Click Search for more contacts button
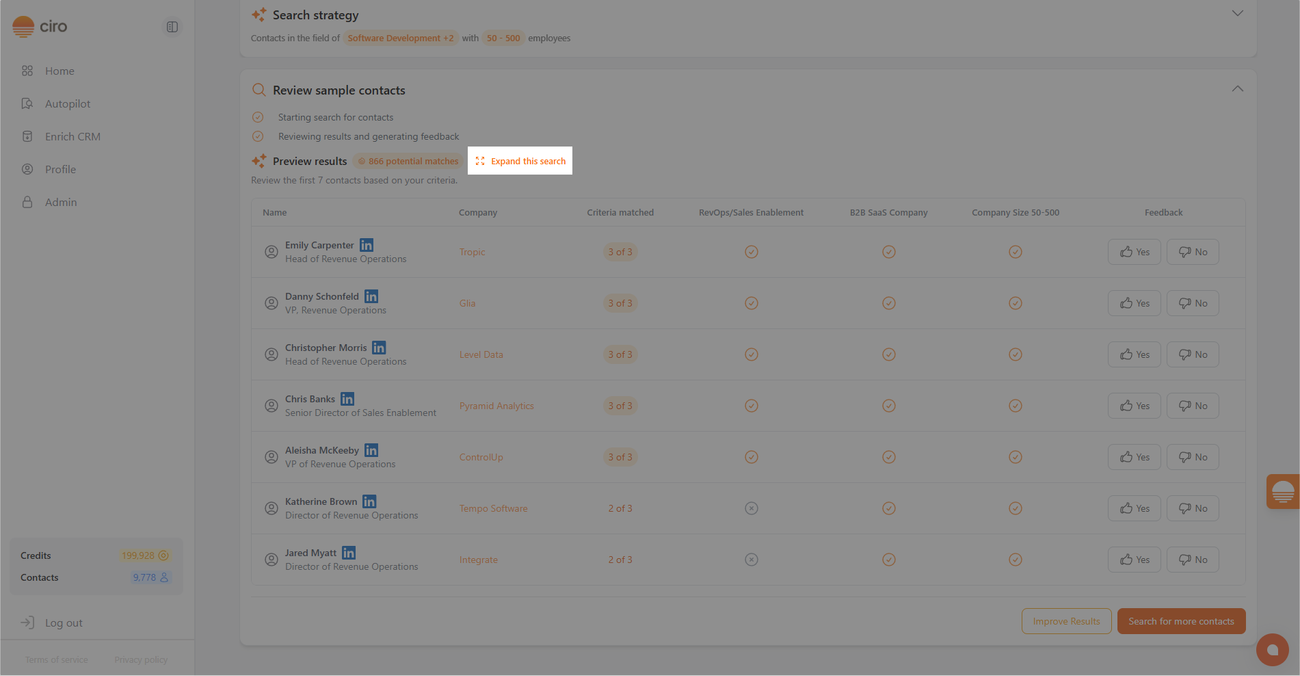Viewport: 1300px width, 676px height. [1180, 621]
